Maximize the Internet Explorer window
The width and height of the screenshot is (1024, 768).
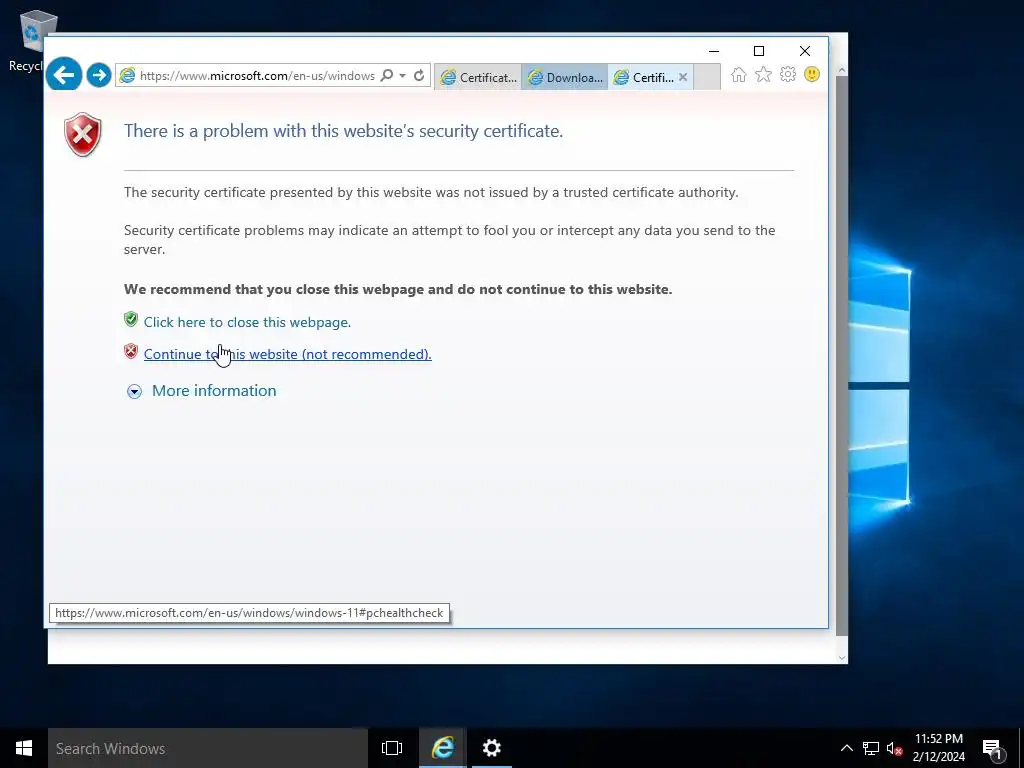pos(759,51)
